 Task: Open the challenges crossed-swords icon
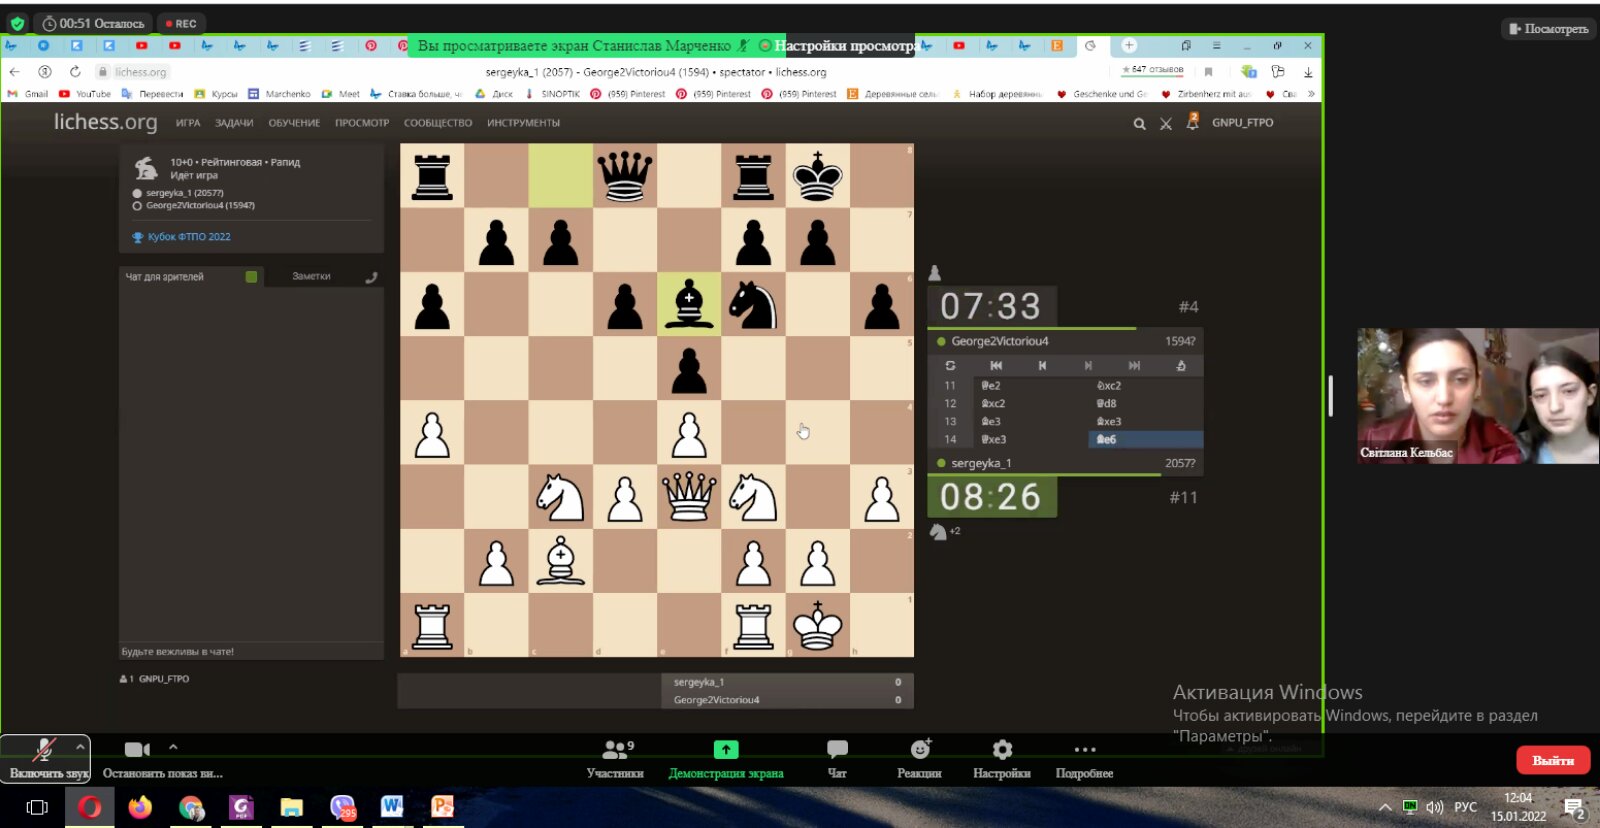tap(1166, 124)
